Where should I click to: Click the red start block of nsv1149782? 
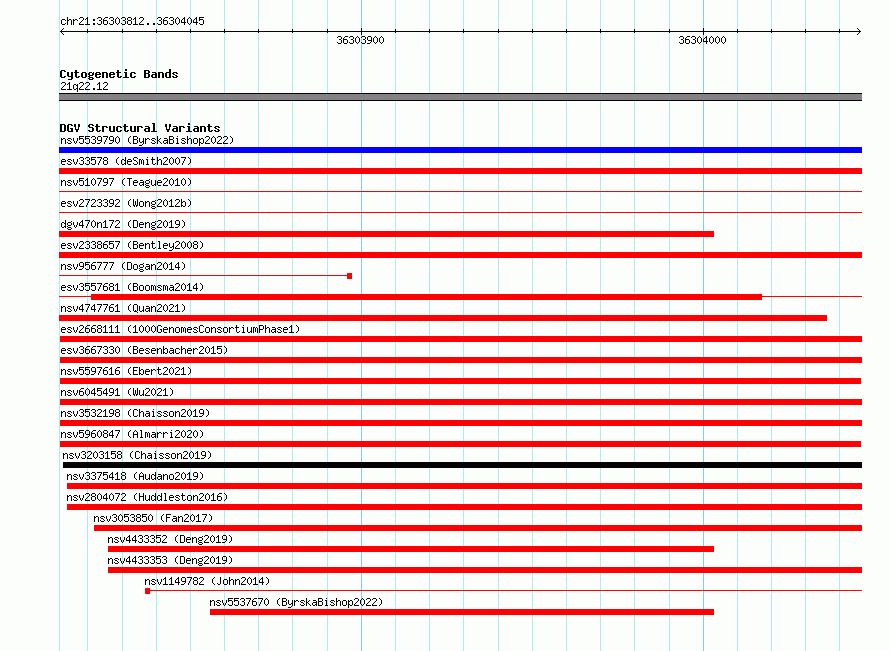[148, 591]
